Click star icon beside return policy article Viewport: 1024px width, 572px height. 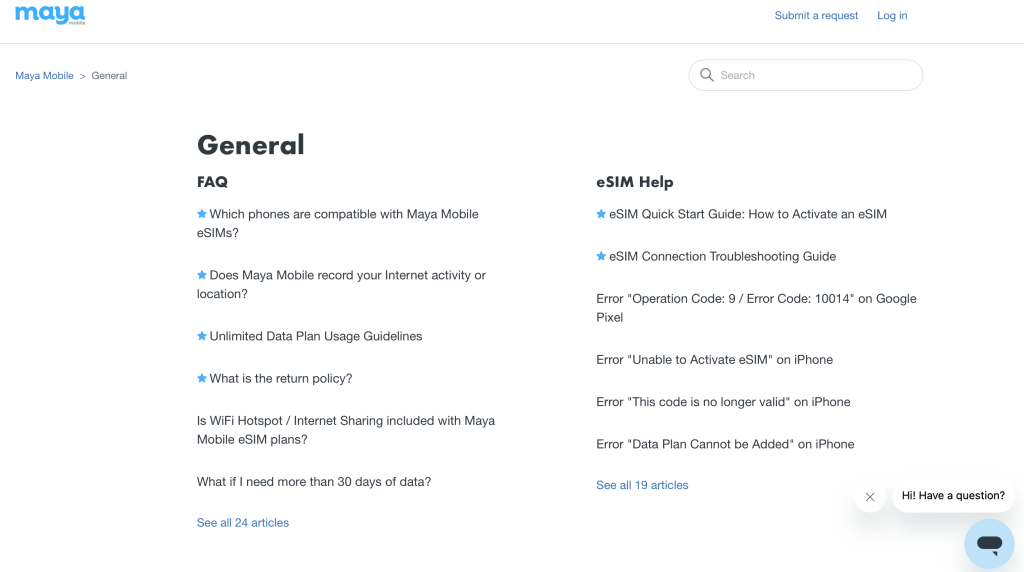202,378
